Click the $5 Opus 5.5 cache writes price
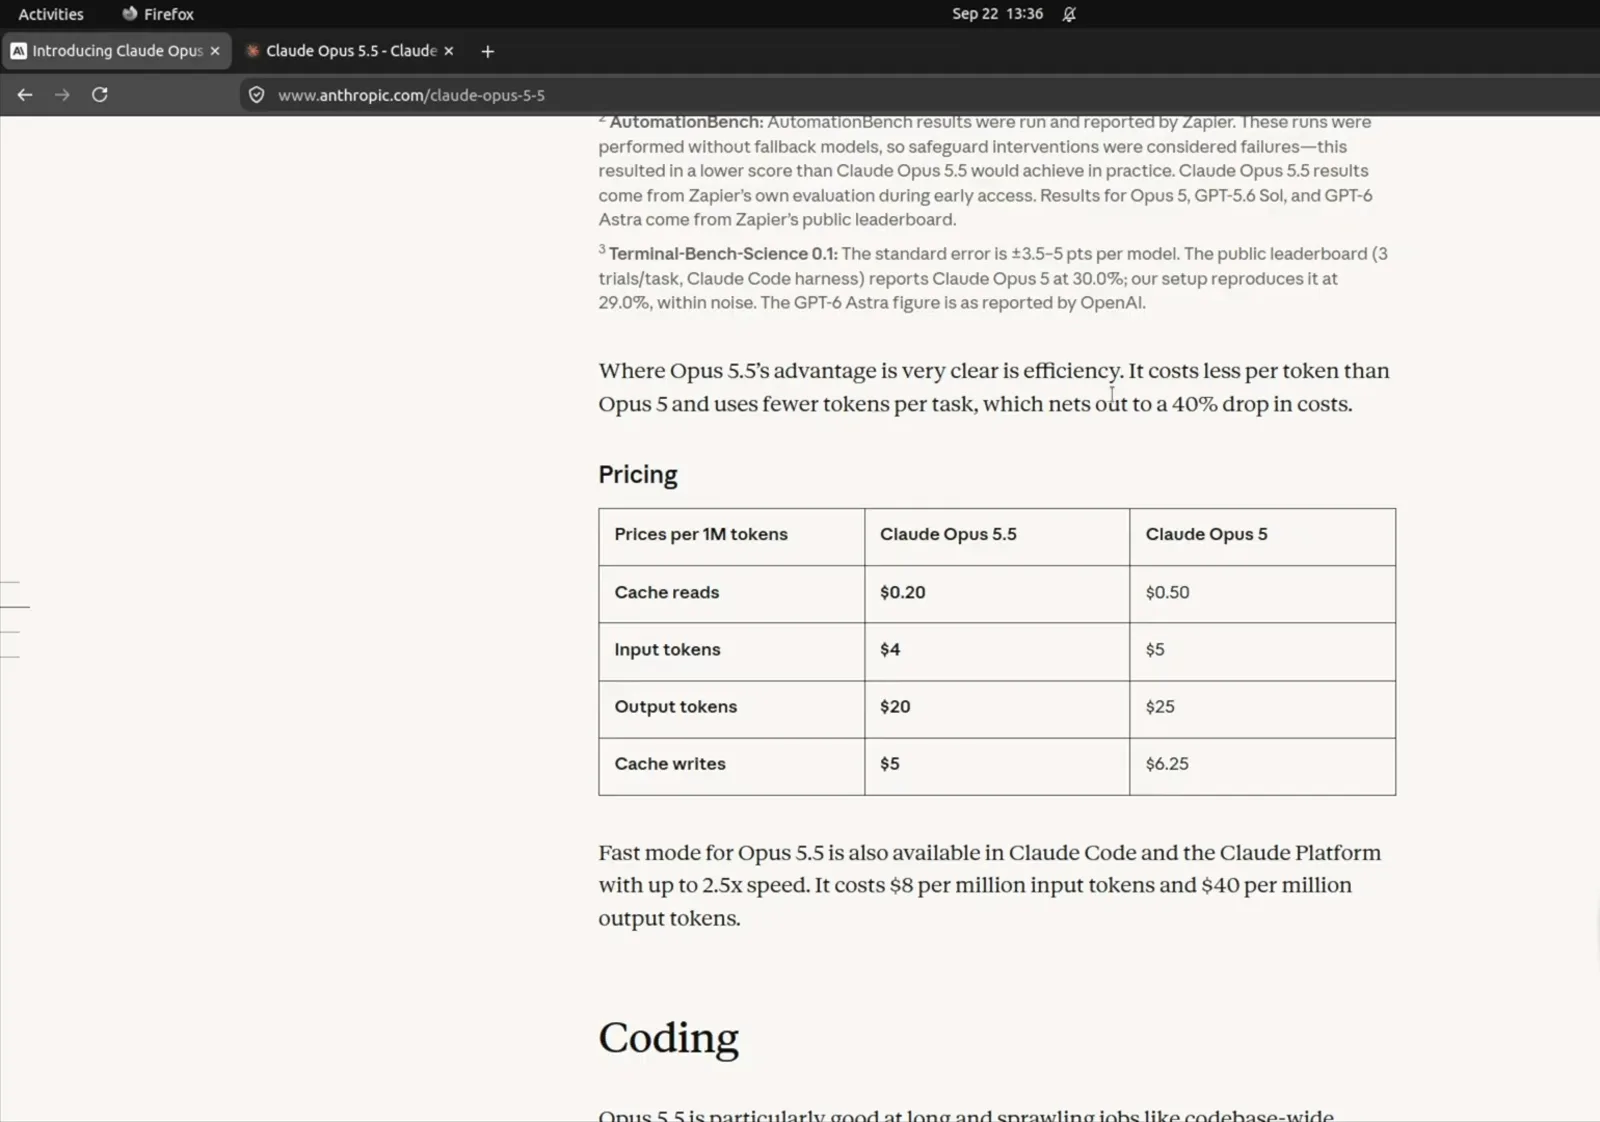Viewport: 1600px width, 1122px height. pos(890,763)
